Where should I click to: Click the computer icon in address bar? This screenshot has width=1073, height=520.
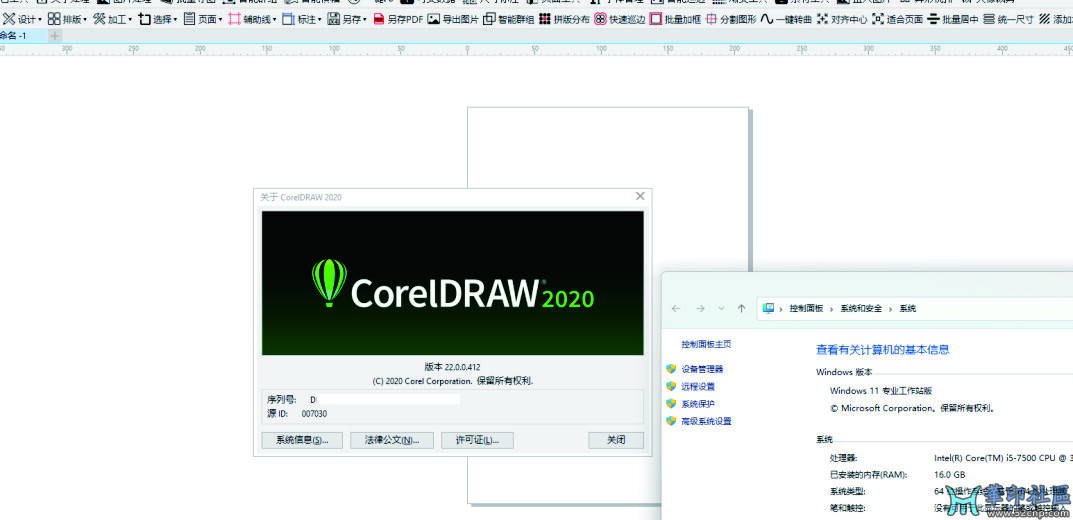pyautogui.click(x=768, y=309)
